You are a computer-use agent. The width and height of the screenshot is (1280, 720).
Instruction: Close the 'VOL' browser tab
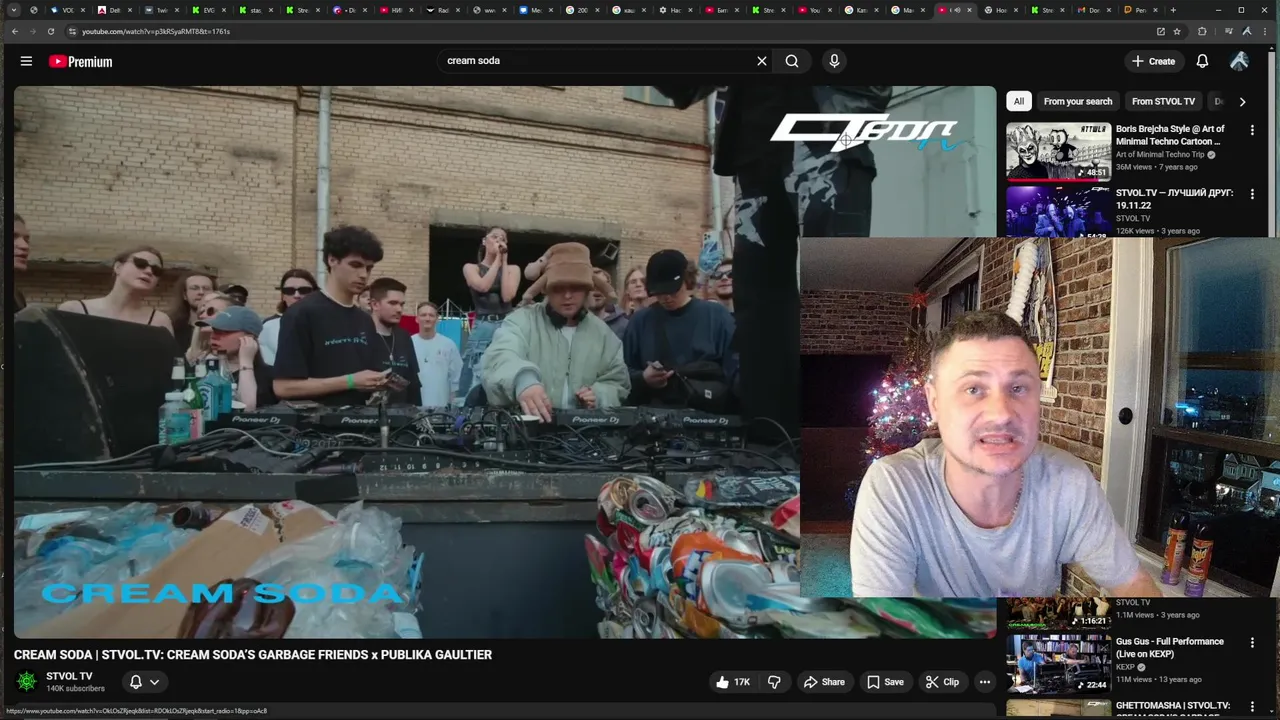point(81,10)
